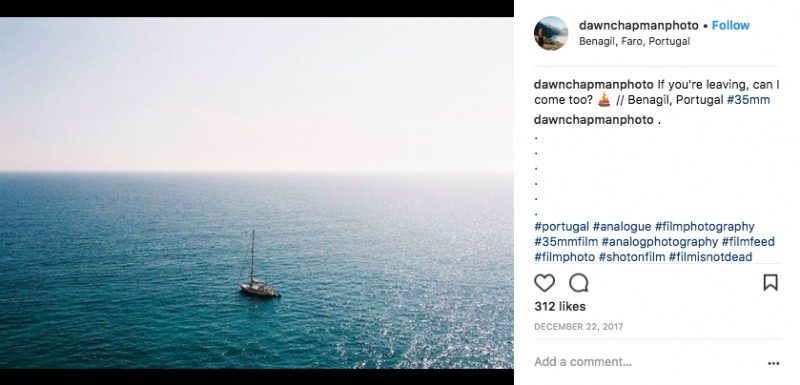The image size is (800, 385).
Task: Open the Benagil, Faro, Portugal location
Action: tap(634, 41)
